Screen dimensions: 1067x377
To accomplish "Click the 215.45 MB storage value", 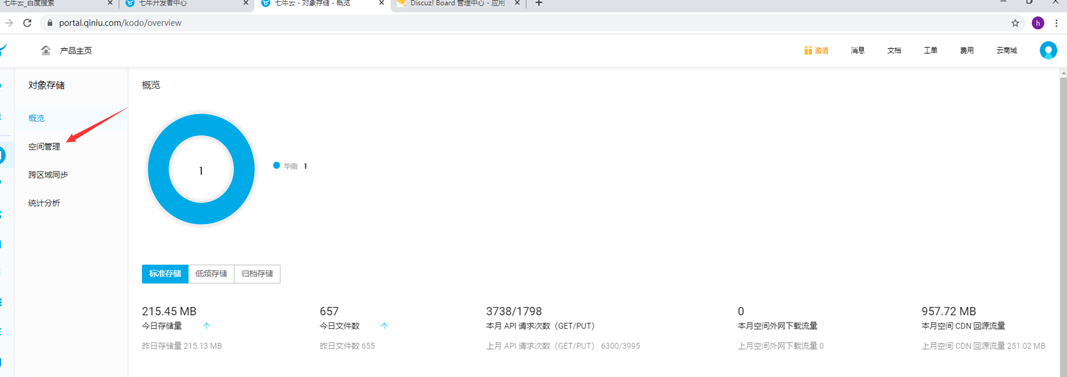I will coord(169,311).
